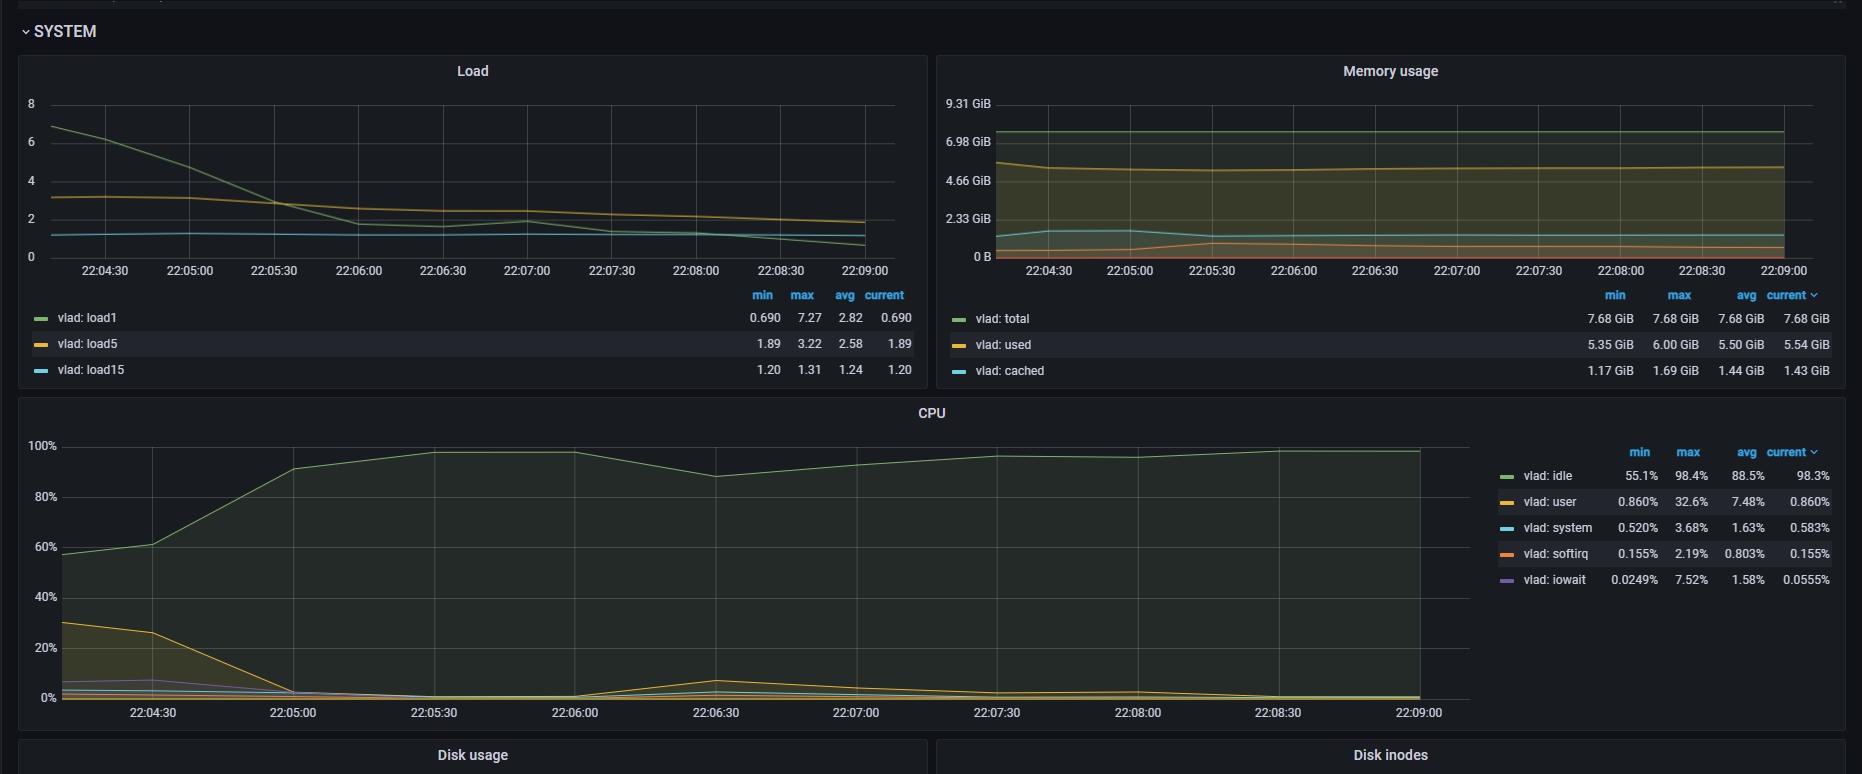1862x774 pixels.
Task: Click the color swatch for vlad: total
Action: point(959,320)
